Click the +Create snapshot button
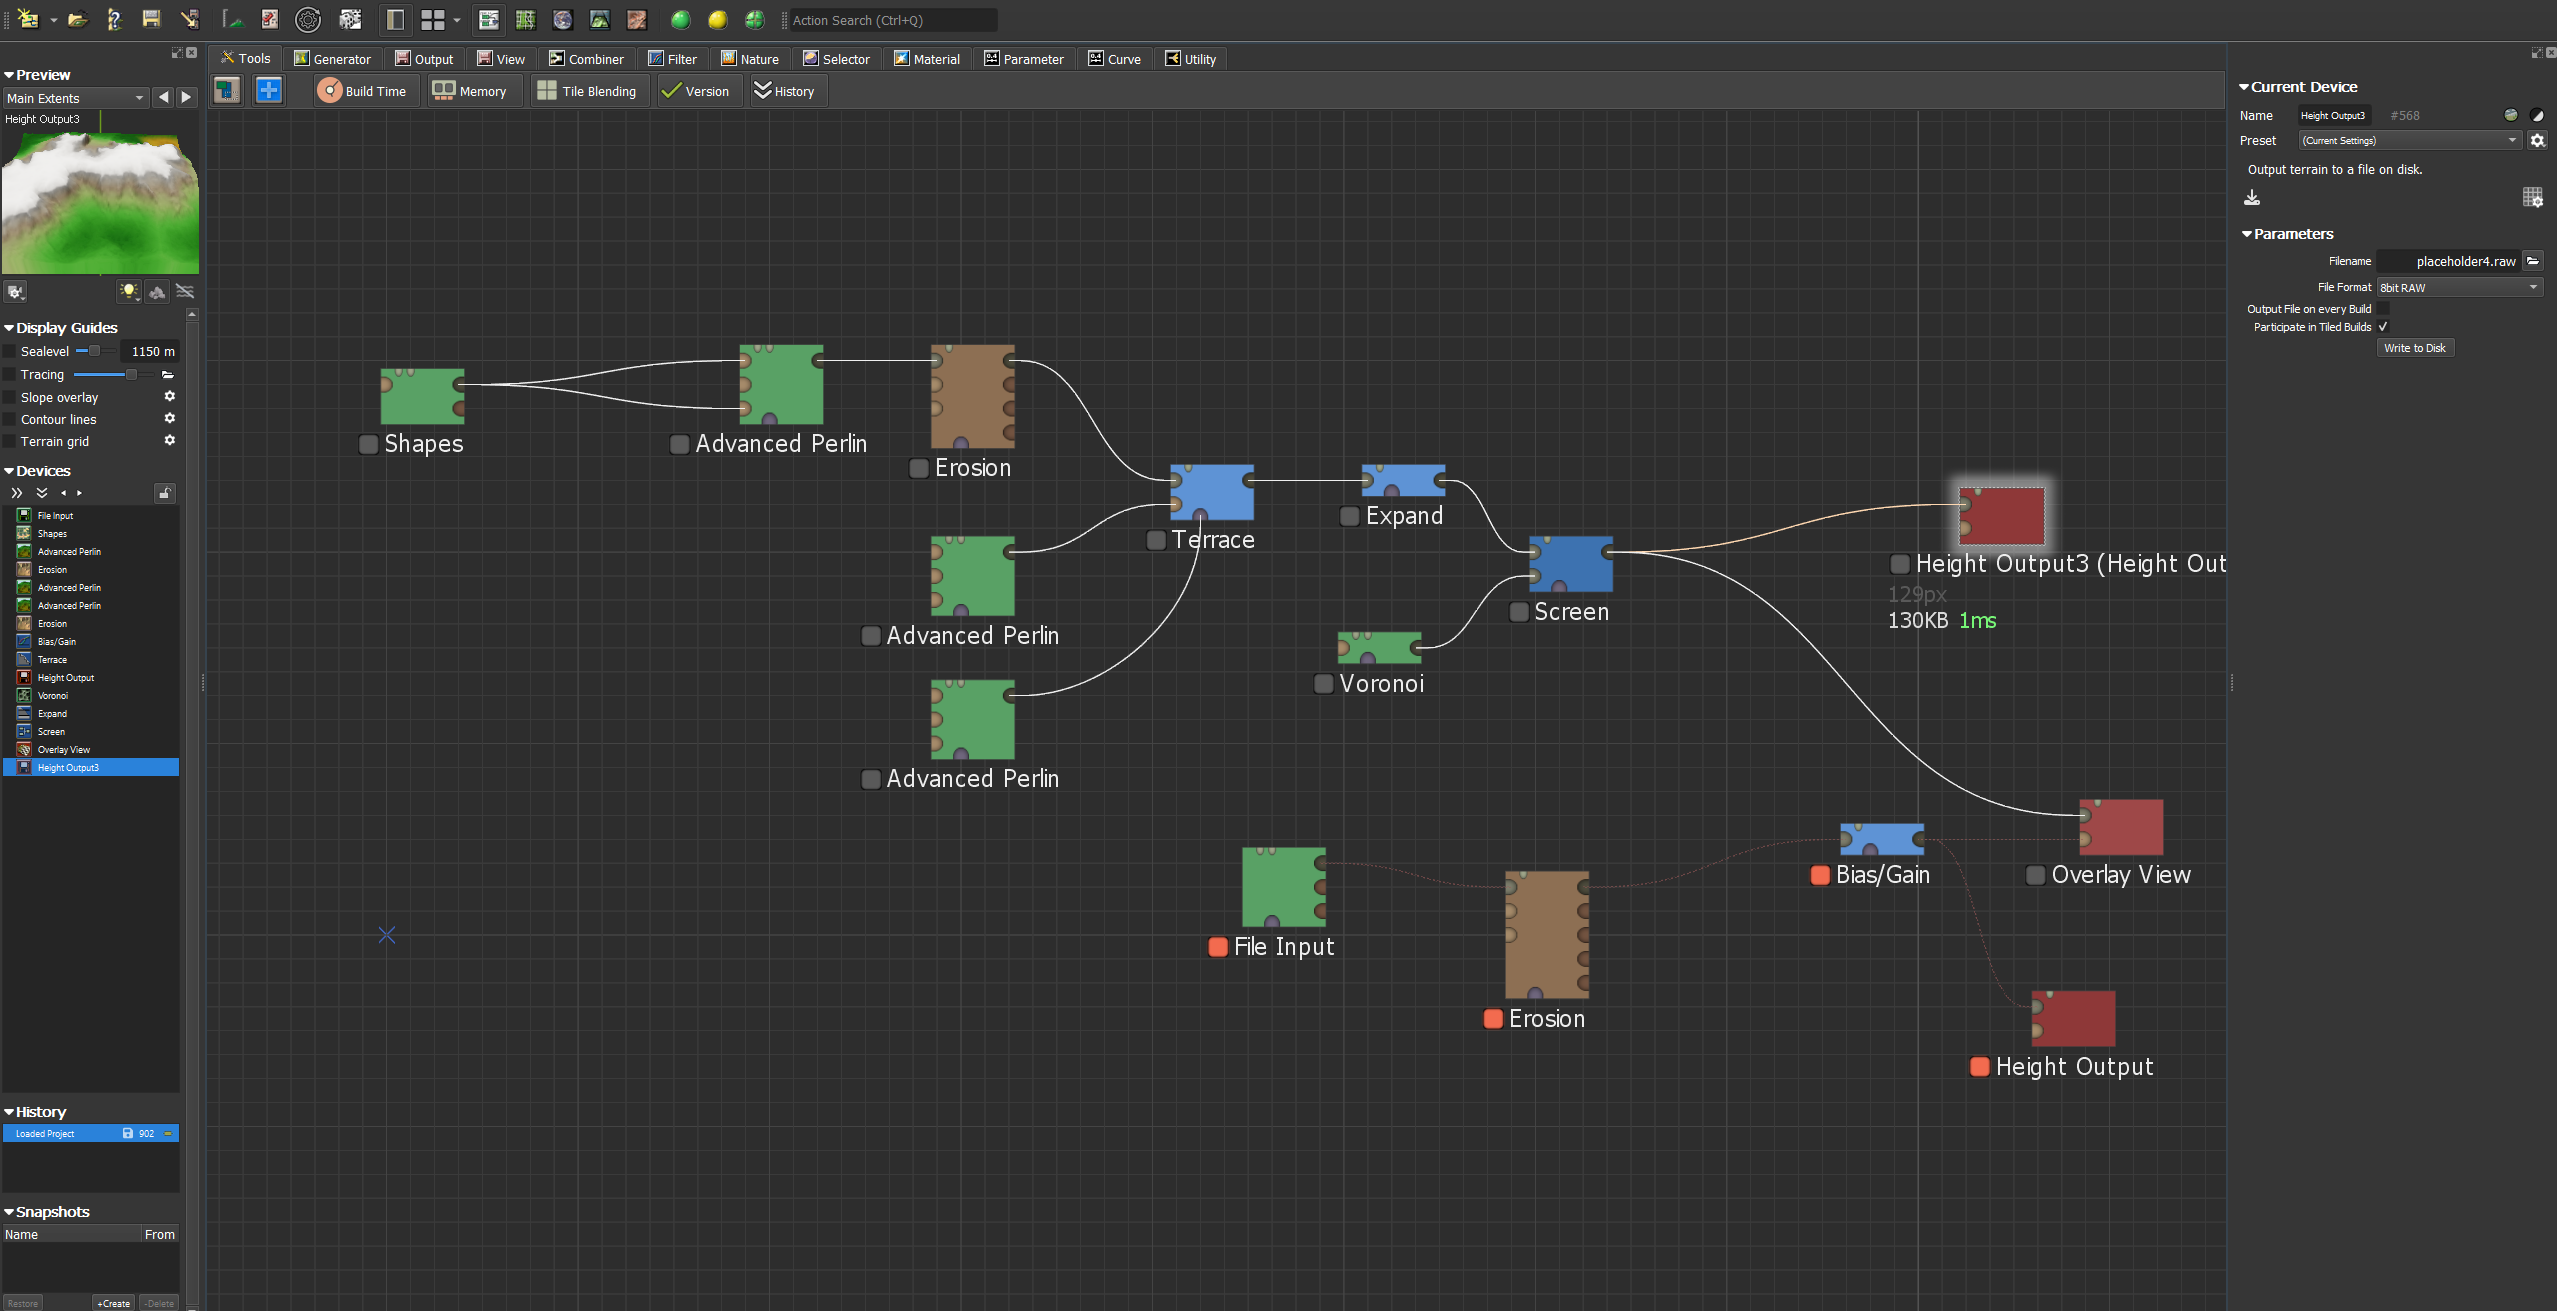This screenshot has width=2557, height=1311. point(114,1303)
